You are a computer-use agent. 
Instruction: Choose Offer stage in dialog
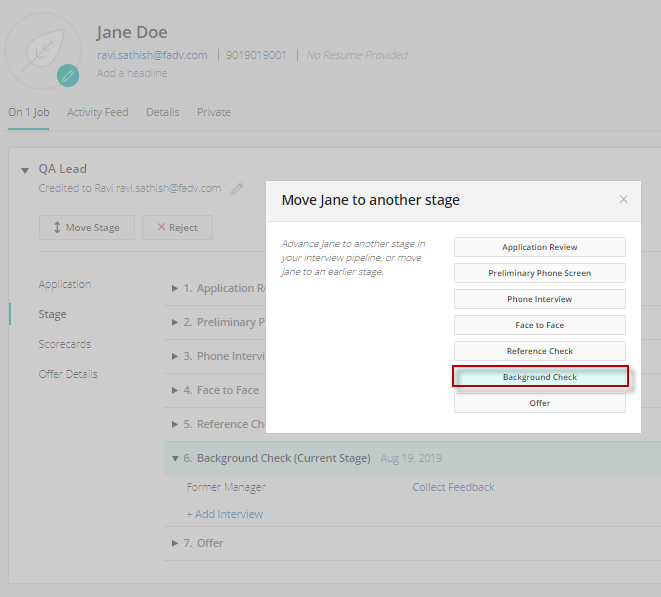(540, 403)
